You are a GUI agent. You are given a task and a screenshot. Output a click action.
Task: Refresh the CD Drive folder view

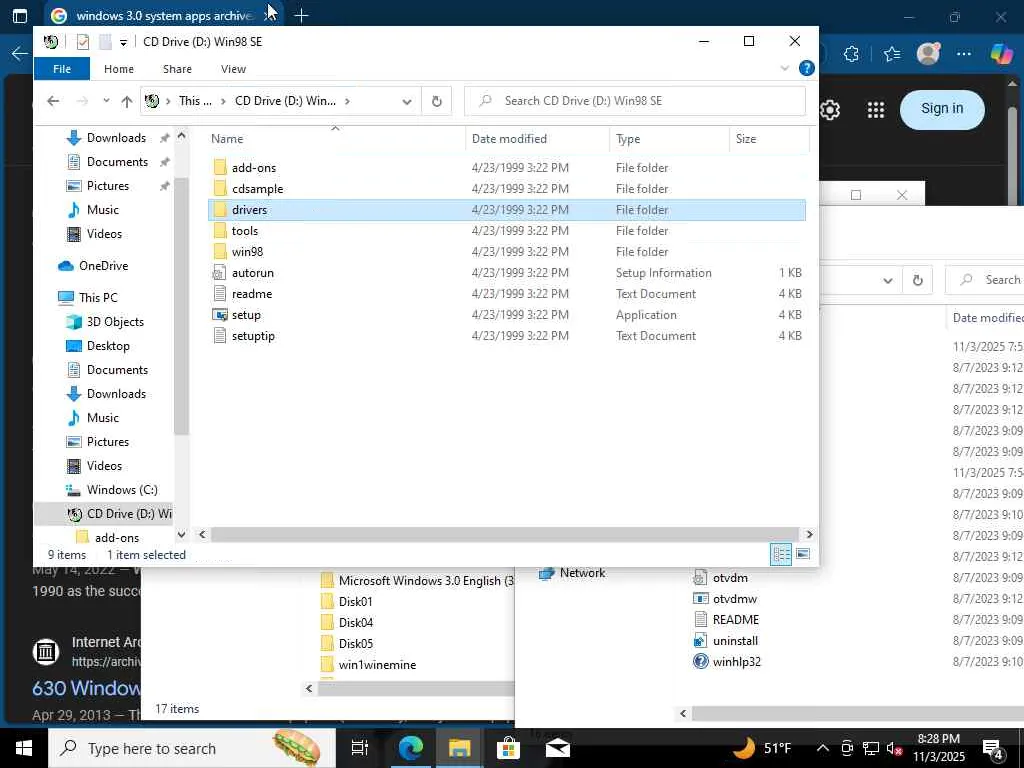click(x=436, y=101)
